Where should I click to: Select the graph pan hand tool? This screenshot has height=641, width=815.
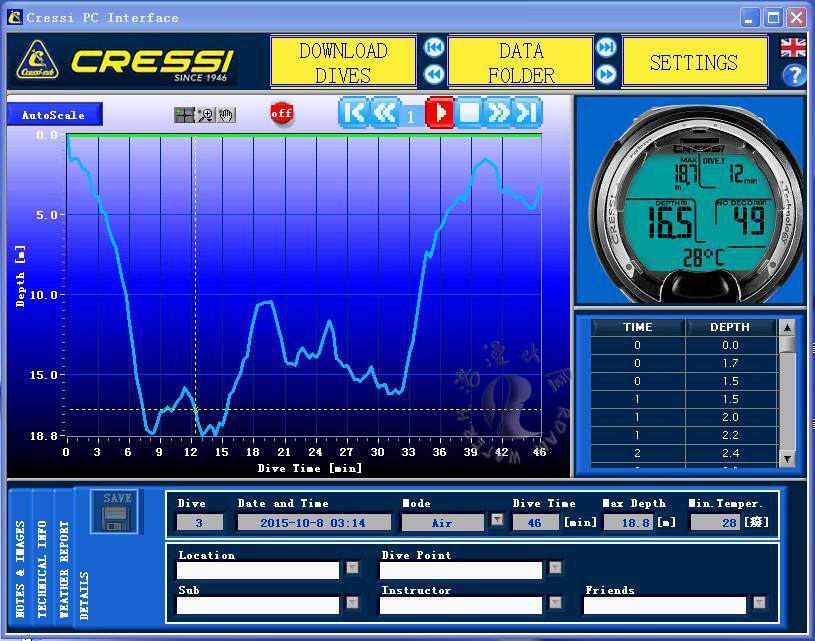[x=226, y=115]
